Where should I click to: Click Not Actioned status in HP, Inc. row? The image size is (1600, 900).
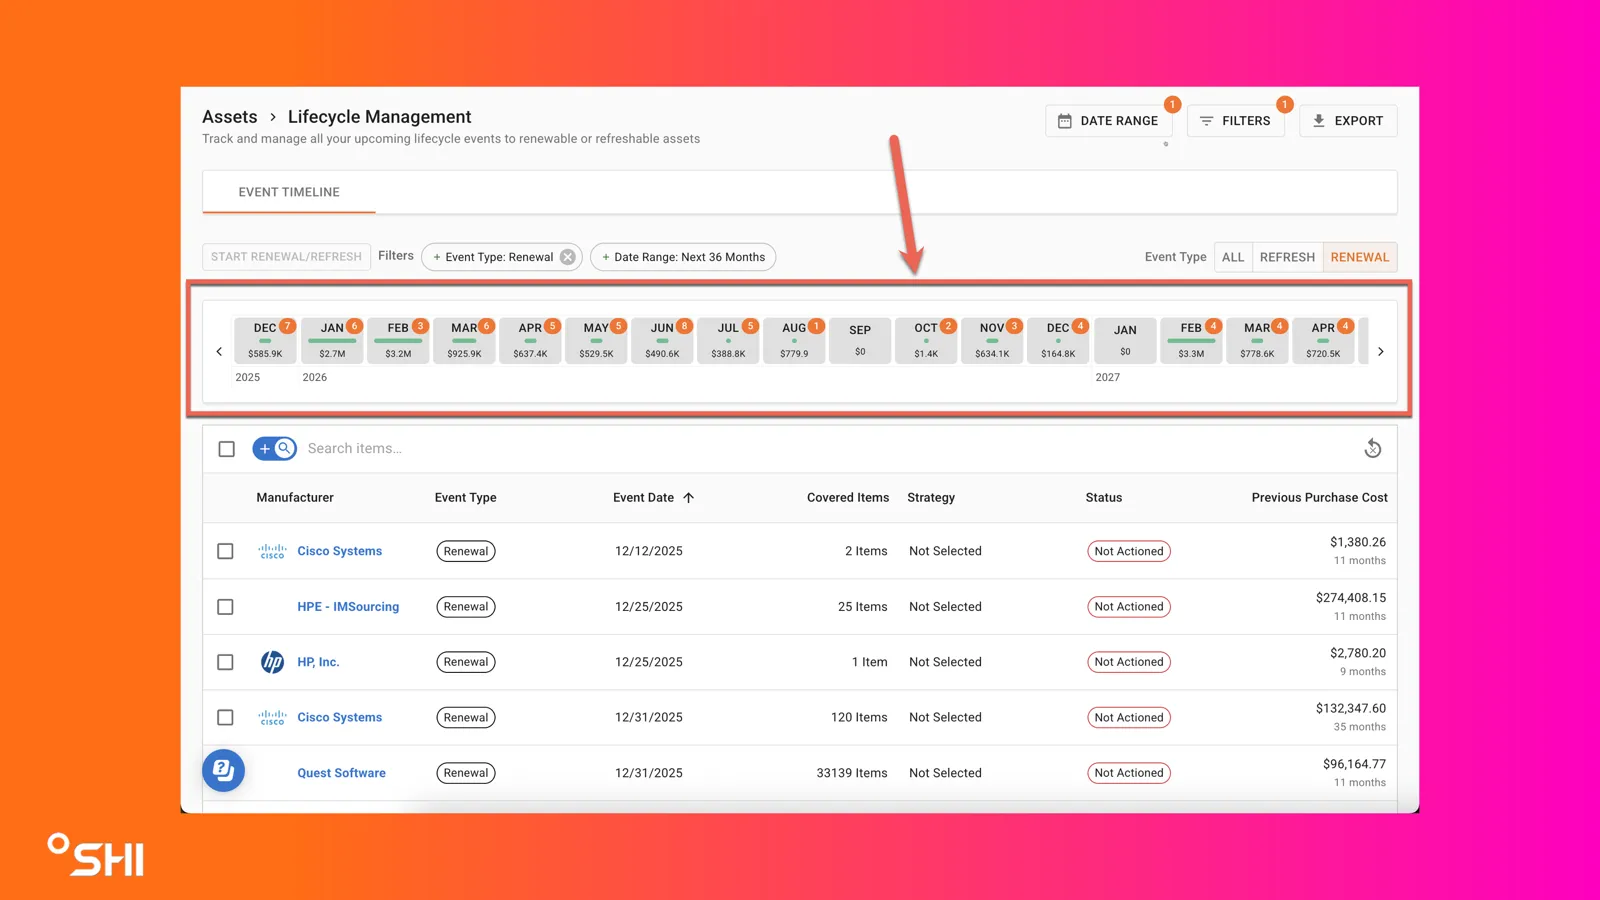pyautogui.click(x=1129, y=662)
